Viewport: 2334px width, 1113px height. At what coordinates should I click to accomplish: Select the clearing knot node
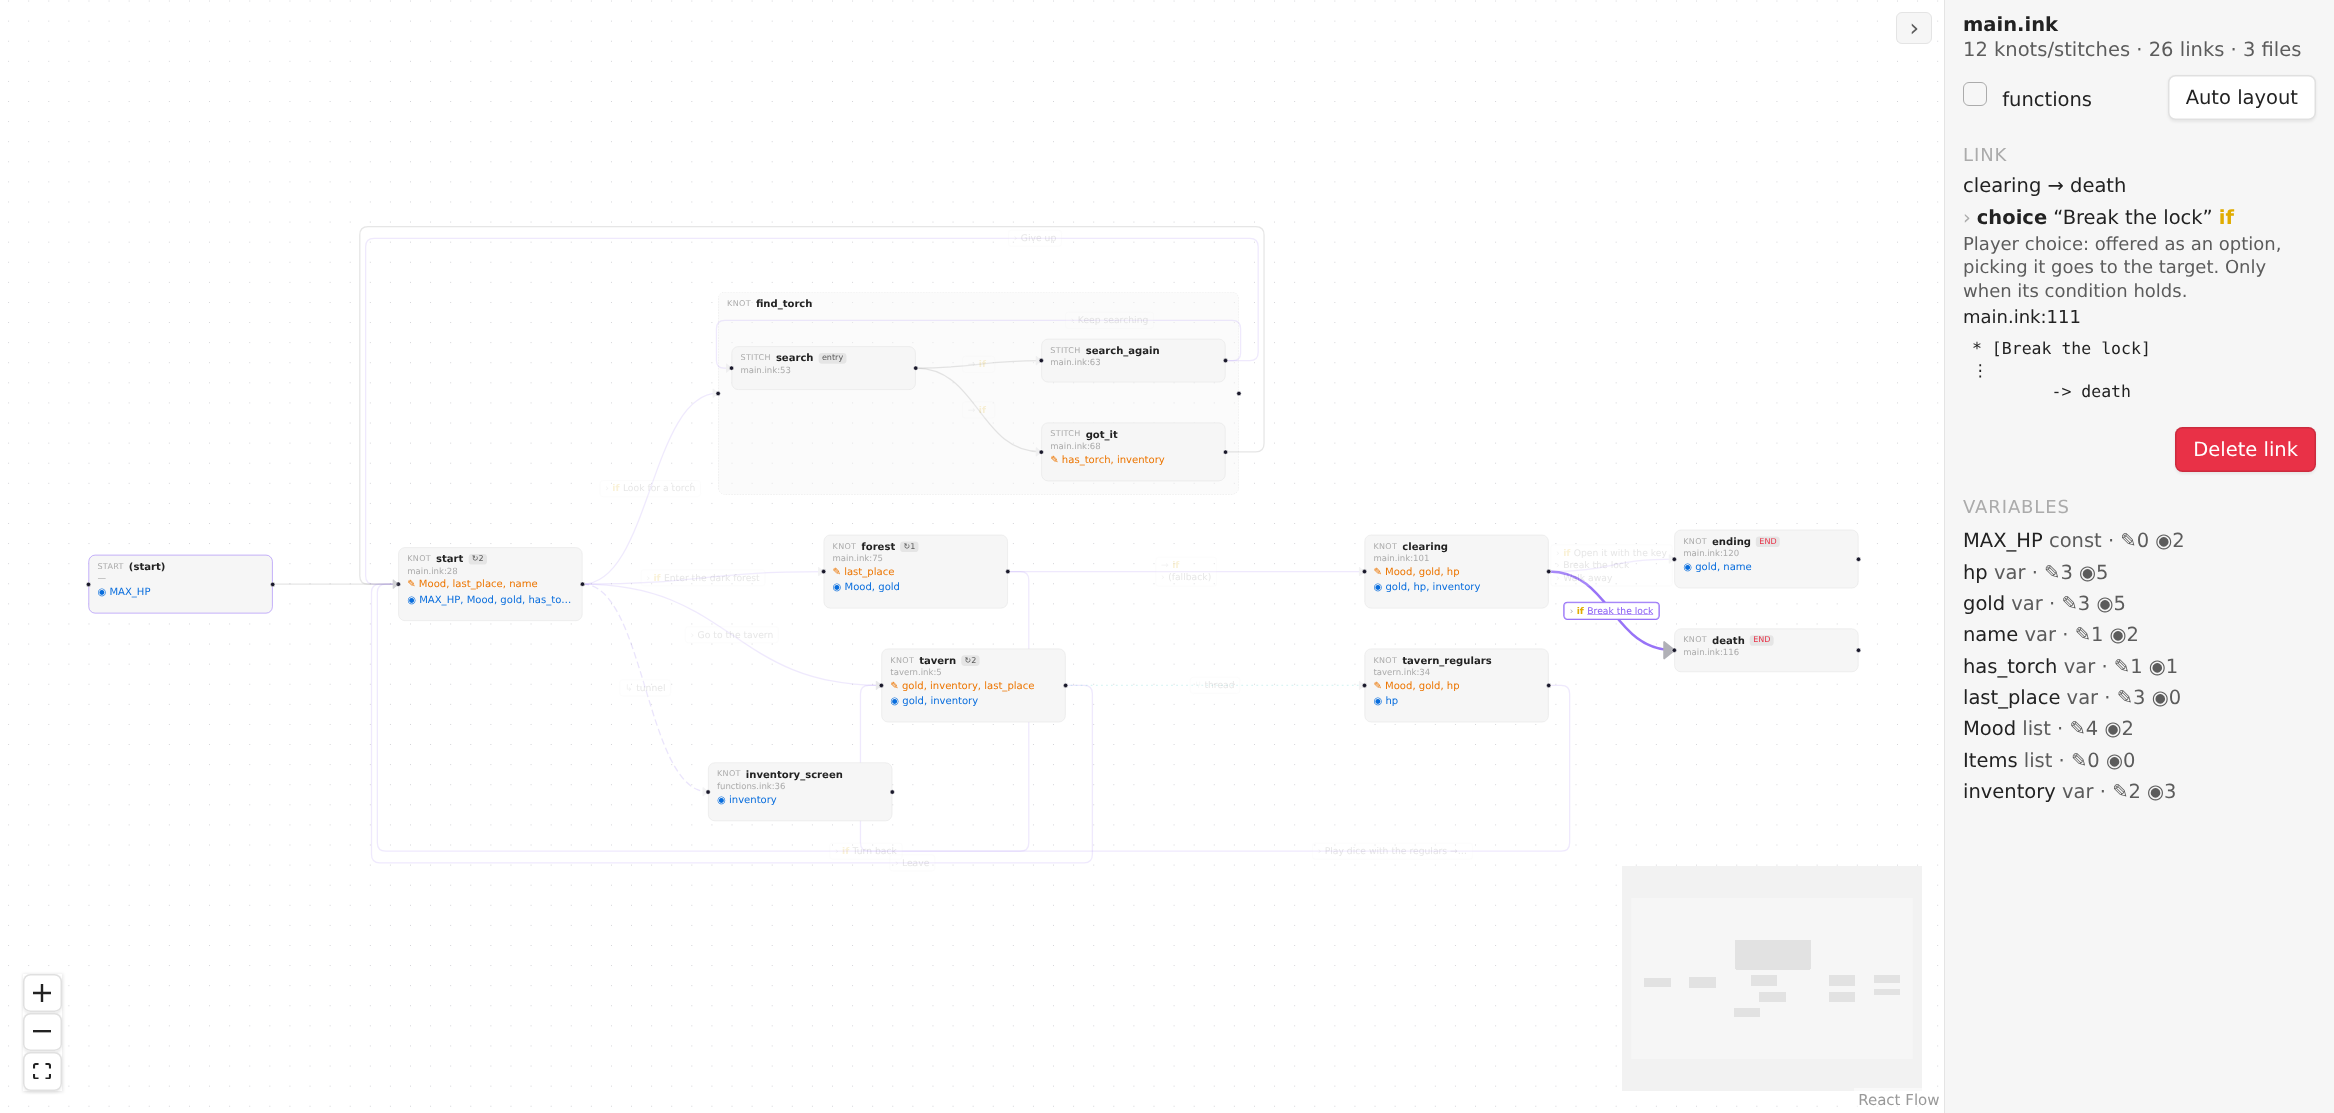tap(1456, 572)
